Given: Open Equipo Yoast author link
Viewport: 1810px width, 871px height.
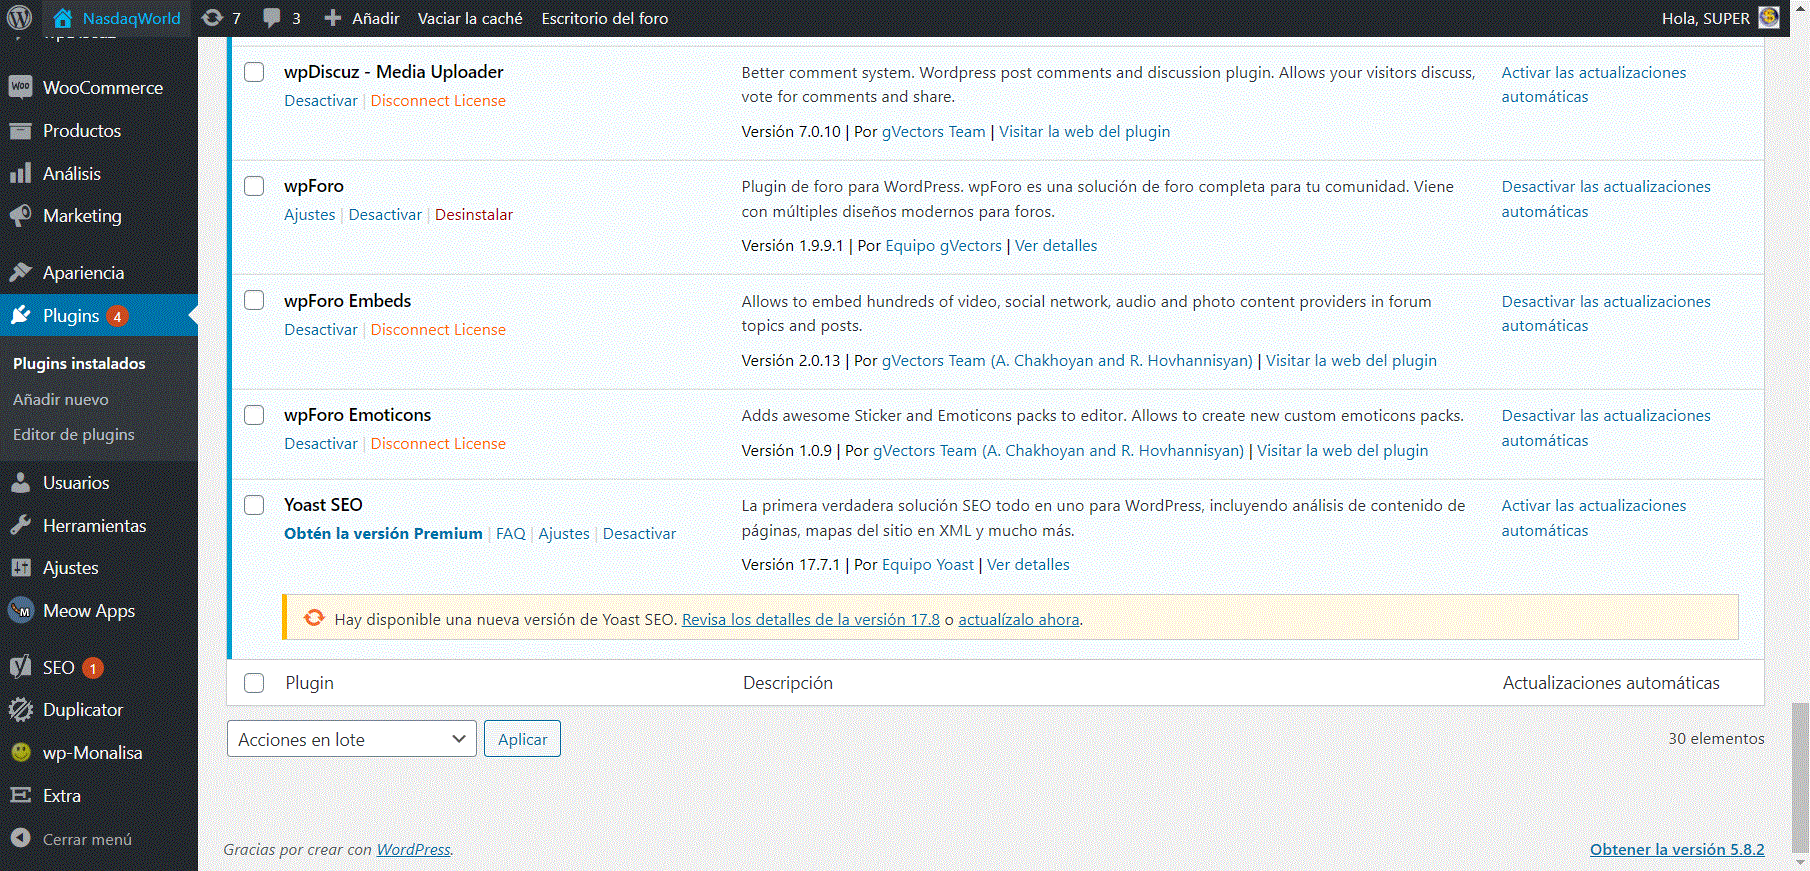Looking at the screenshot, I should tap(928, 564).
